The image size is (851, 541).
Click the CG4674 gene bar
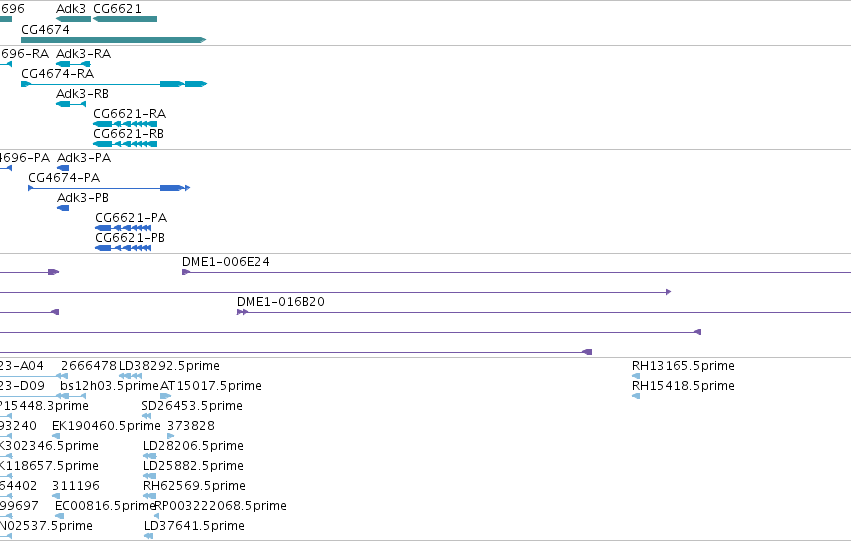coord(113,40)
